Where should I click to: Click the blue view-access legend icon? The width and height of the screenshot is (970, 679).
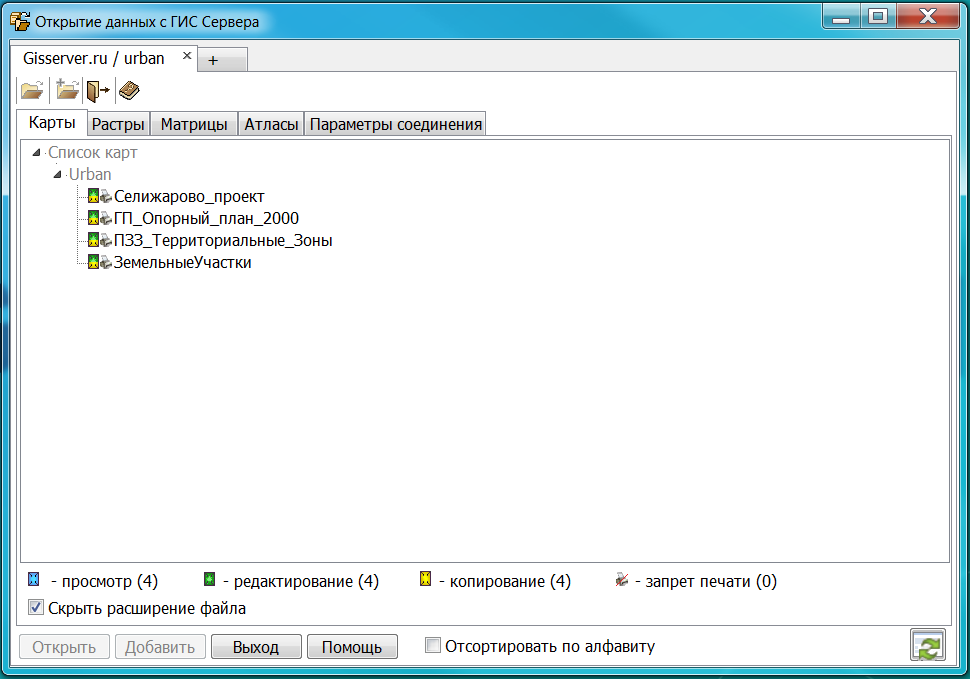click(34, 580)
